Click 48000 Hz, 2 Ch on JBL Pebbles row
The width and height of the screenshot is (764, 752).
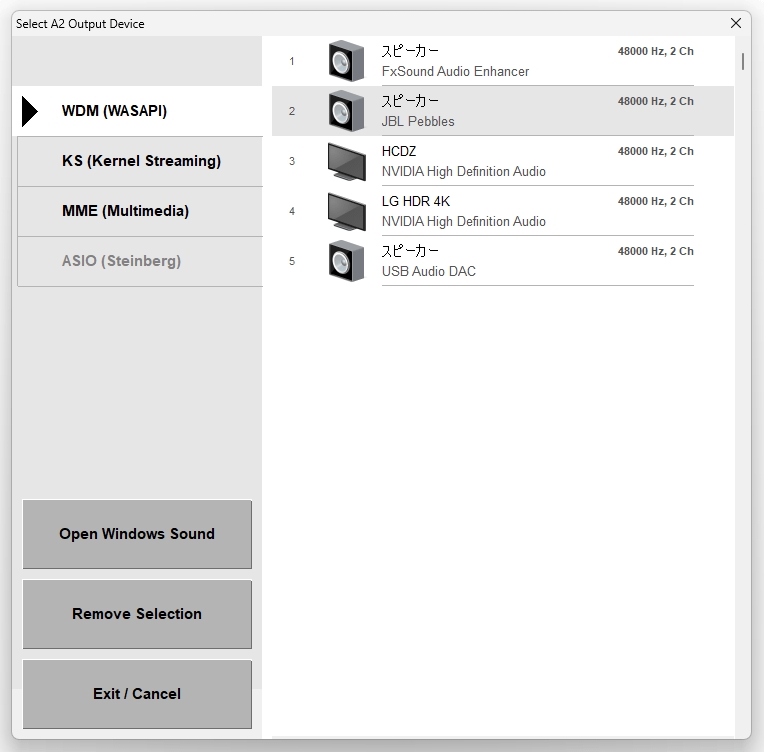655,101
